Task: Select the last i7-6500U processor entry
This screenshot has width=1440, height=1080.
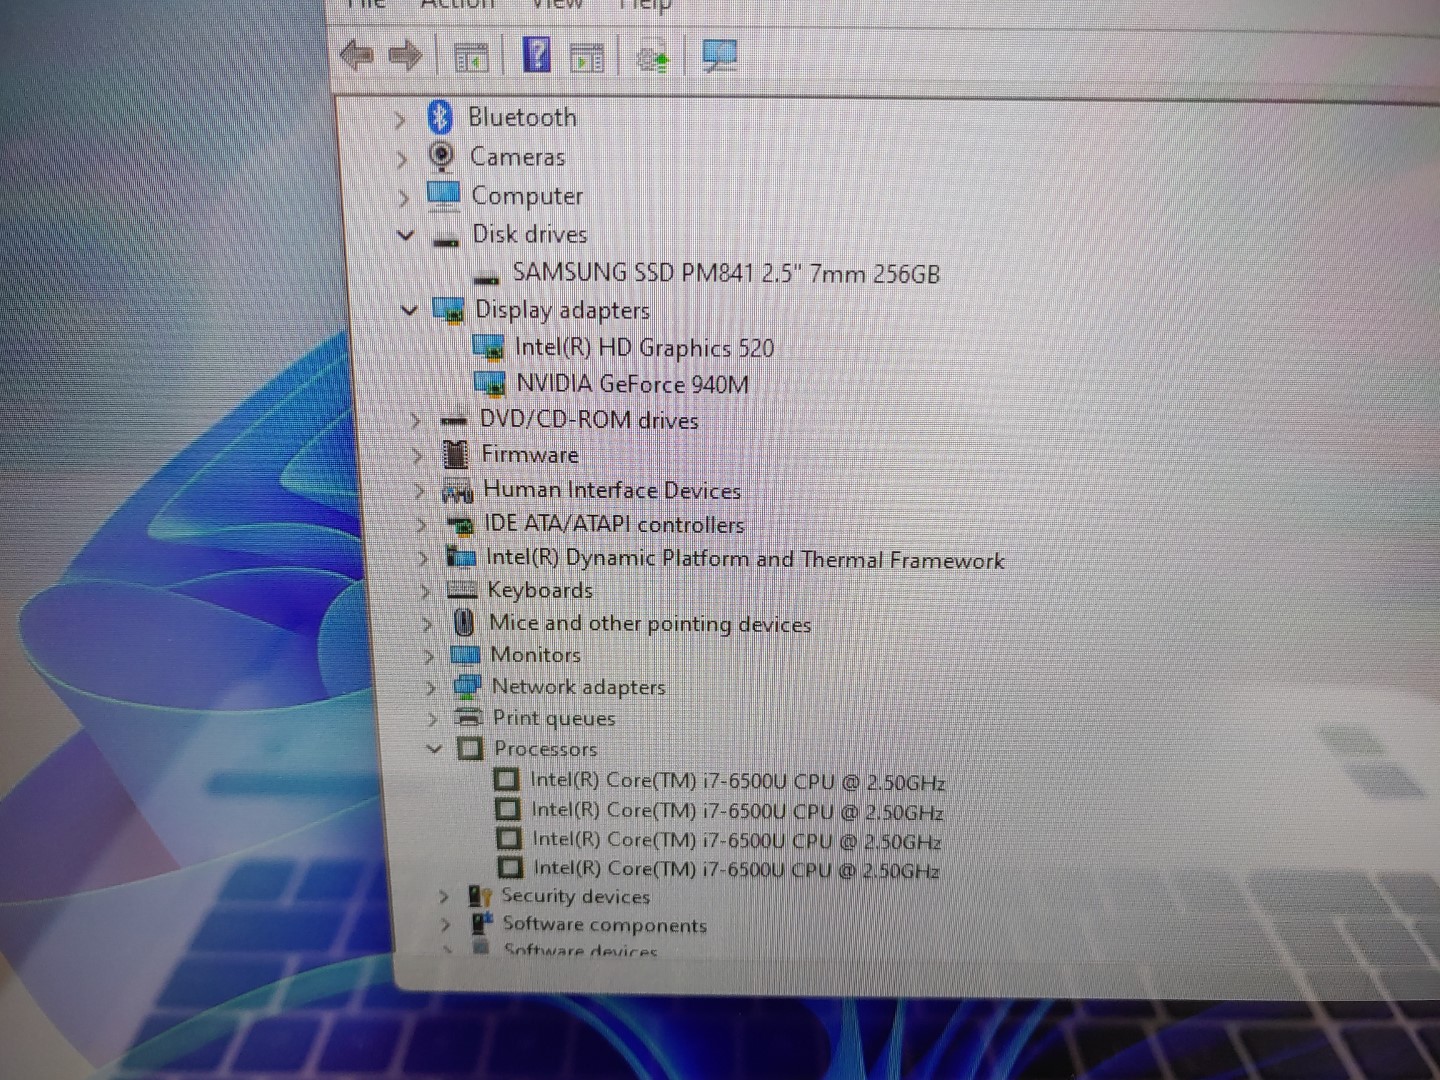Action: [736, 869]
